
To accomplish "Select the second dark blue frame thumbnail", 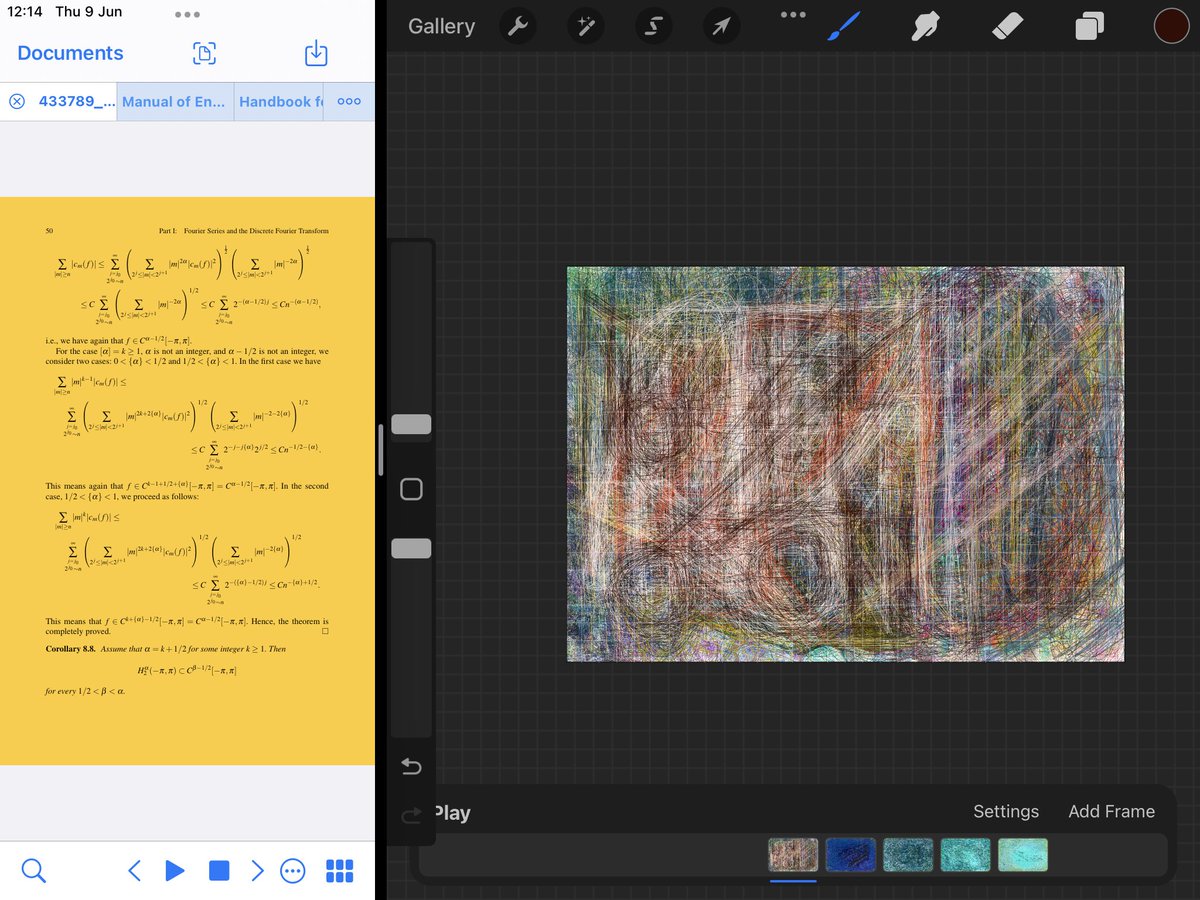I will 851,855.
